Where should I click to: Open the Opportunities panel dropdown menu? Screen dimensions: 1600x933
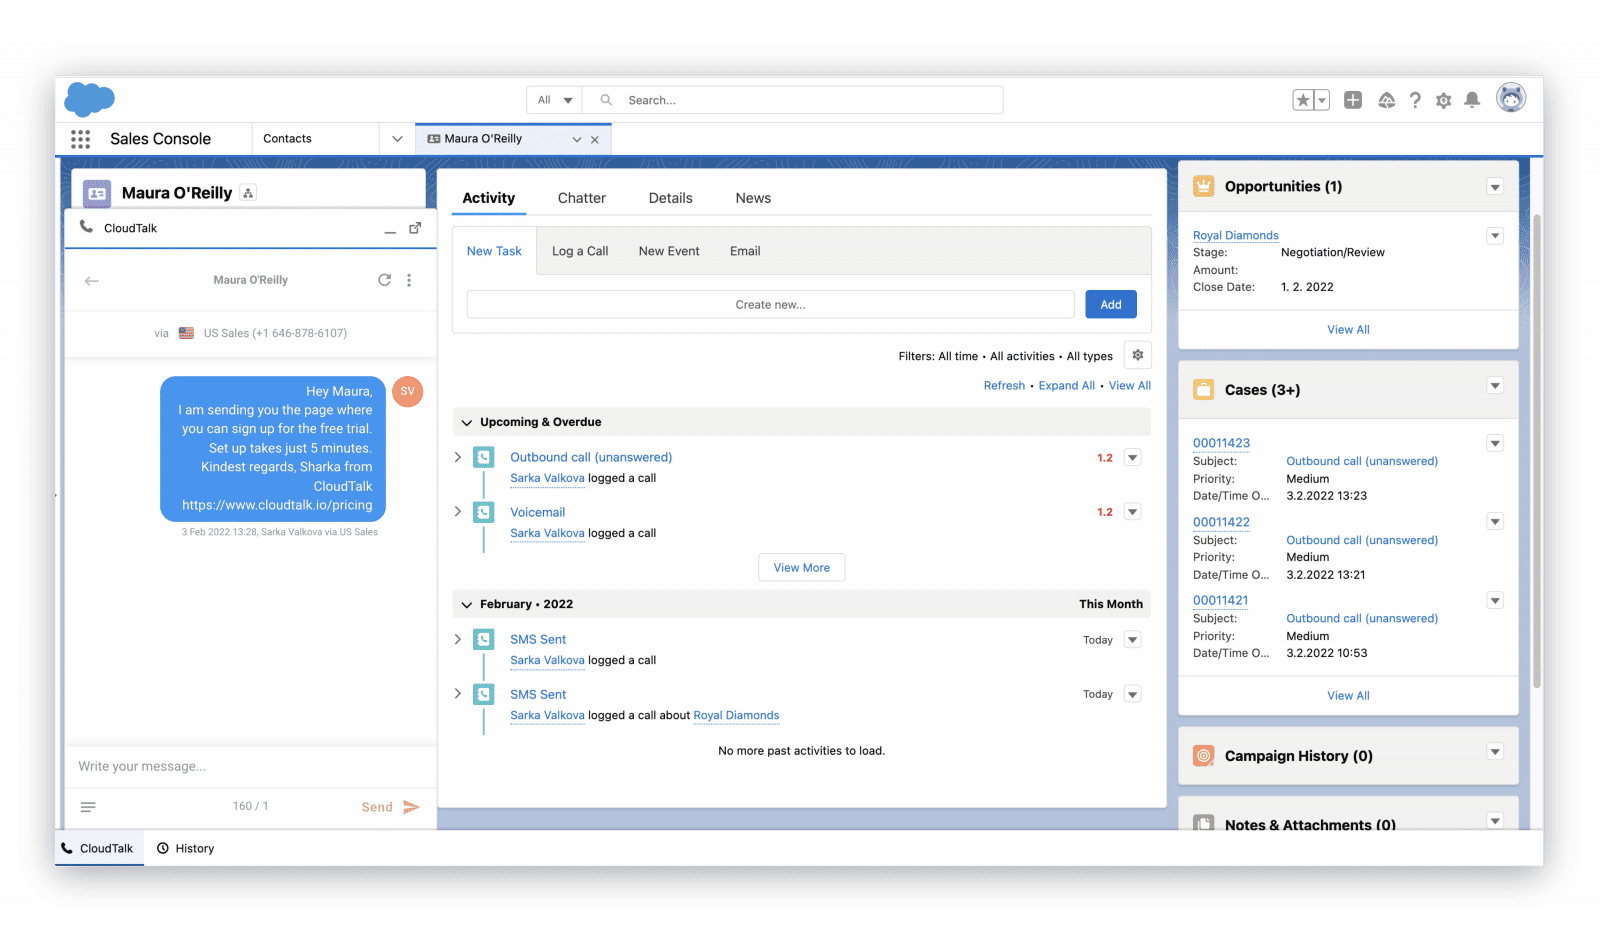click(x=1494, y=187)
